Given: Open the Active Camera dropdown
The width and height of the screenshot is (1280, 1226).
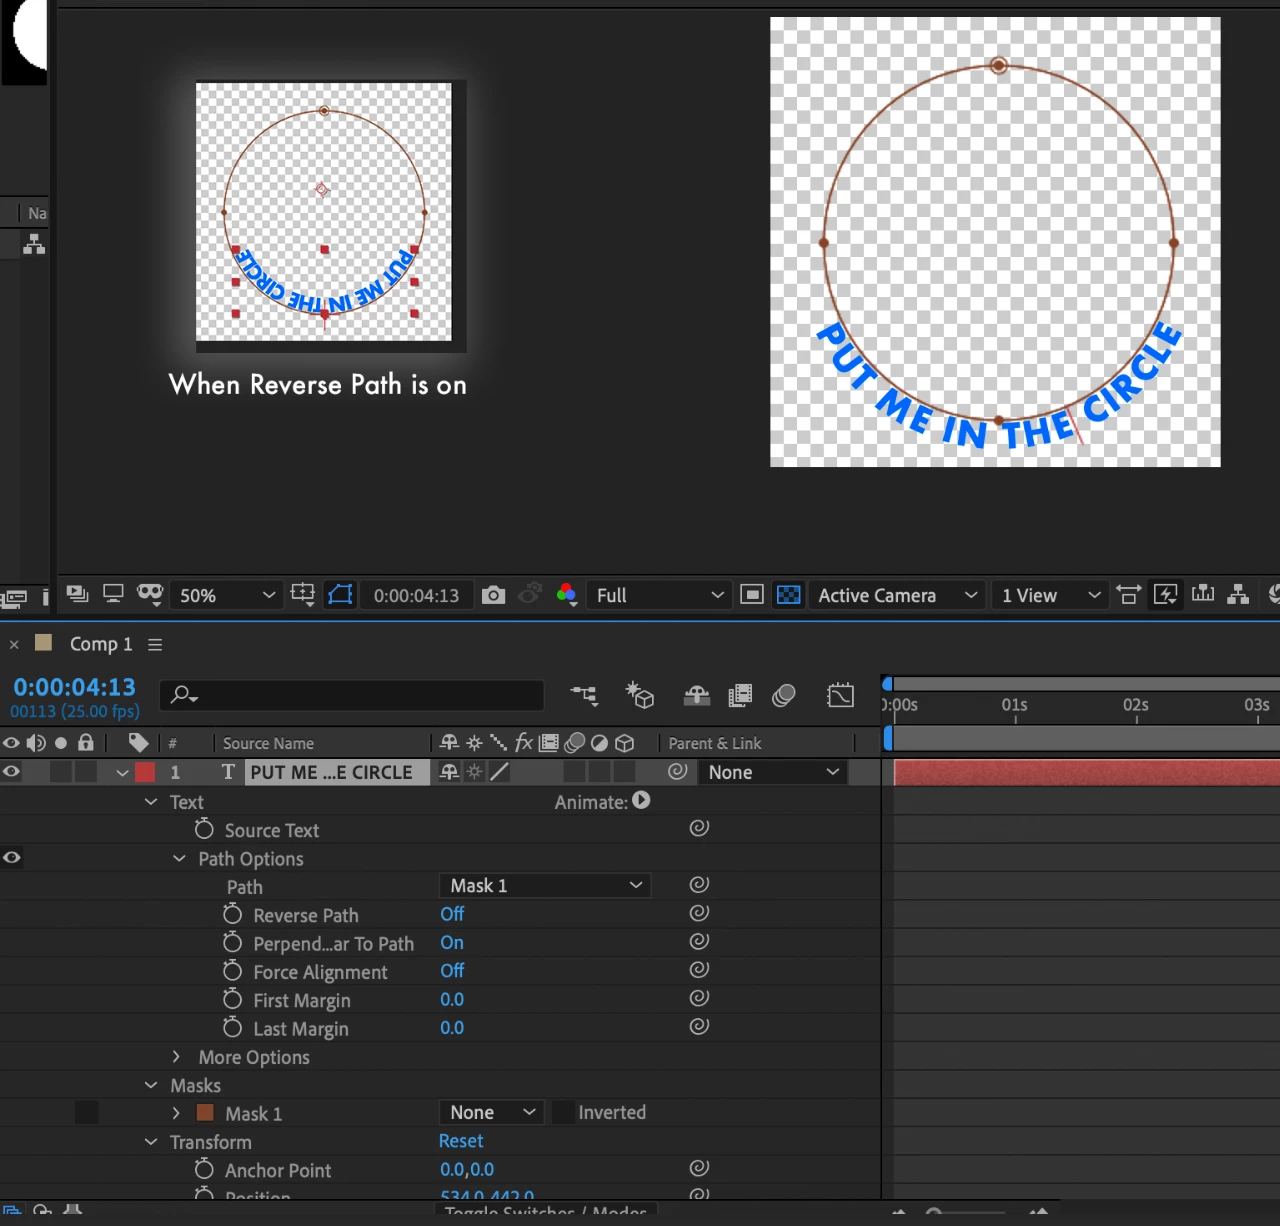Looking at the screenshot, I should click(x=897, y=595).
